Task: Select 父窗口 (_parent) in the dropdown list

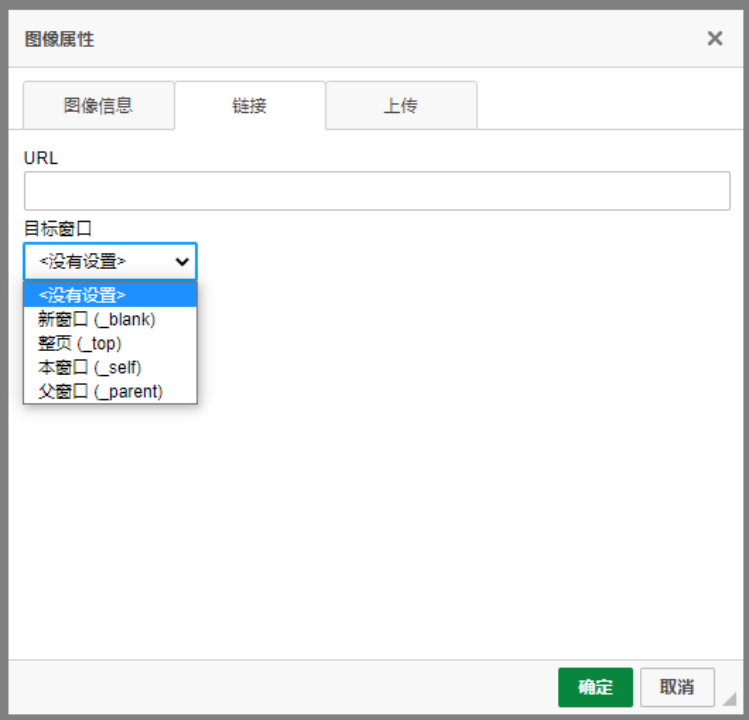Action: [x=100, y=391]
